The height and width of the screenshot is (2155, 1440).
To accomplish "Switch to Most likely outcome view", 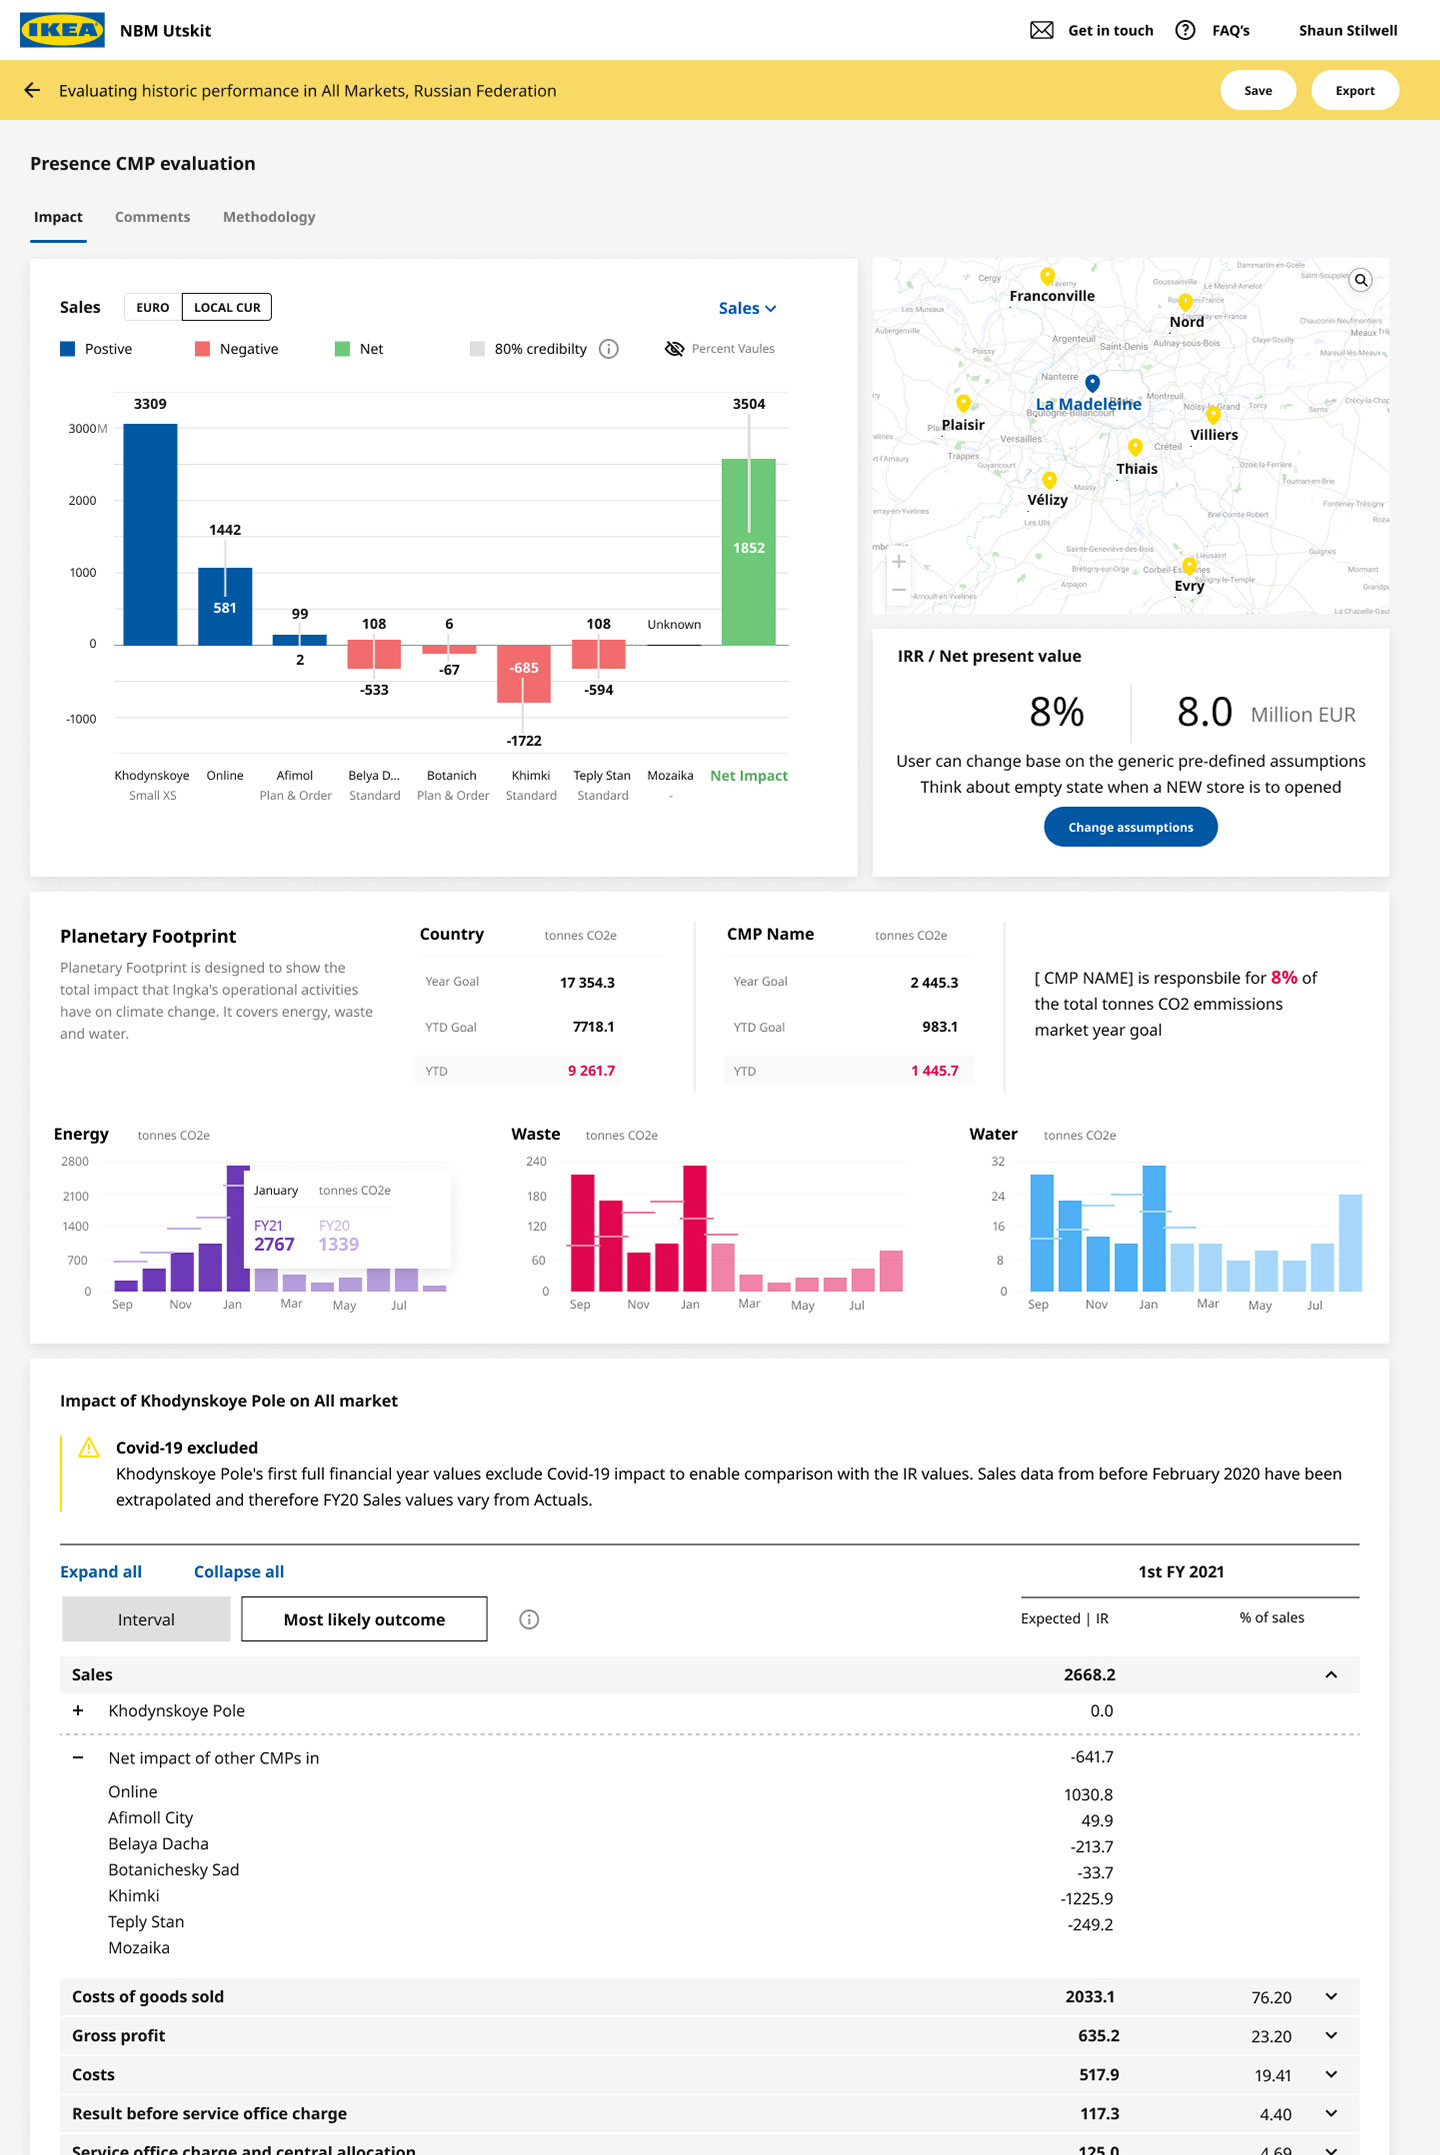I will coord(364,1619).
